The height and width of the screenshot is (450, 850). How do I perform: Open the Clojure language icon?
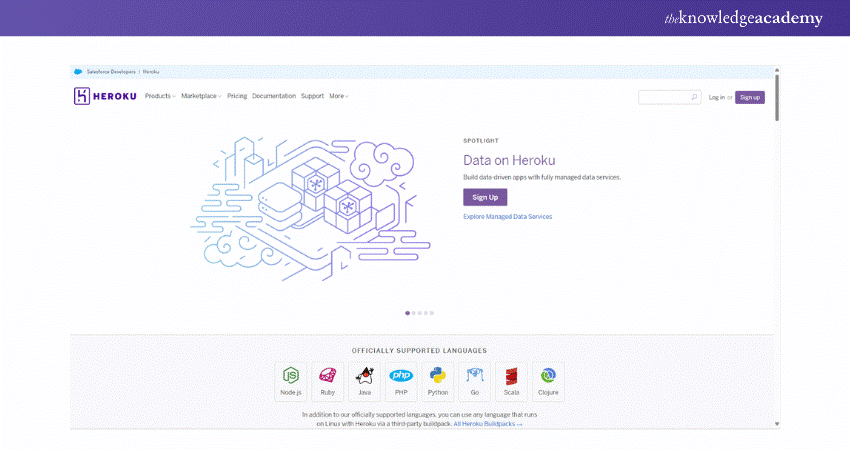[548, 377]
